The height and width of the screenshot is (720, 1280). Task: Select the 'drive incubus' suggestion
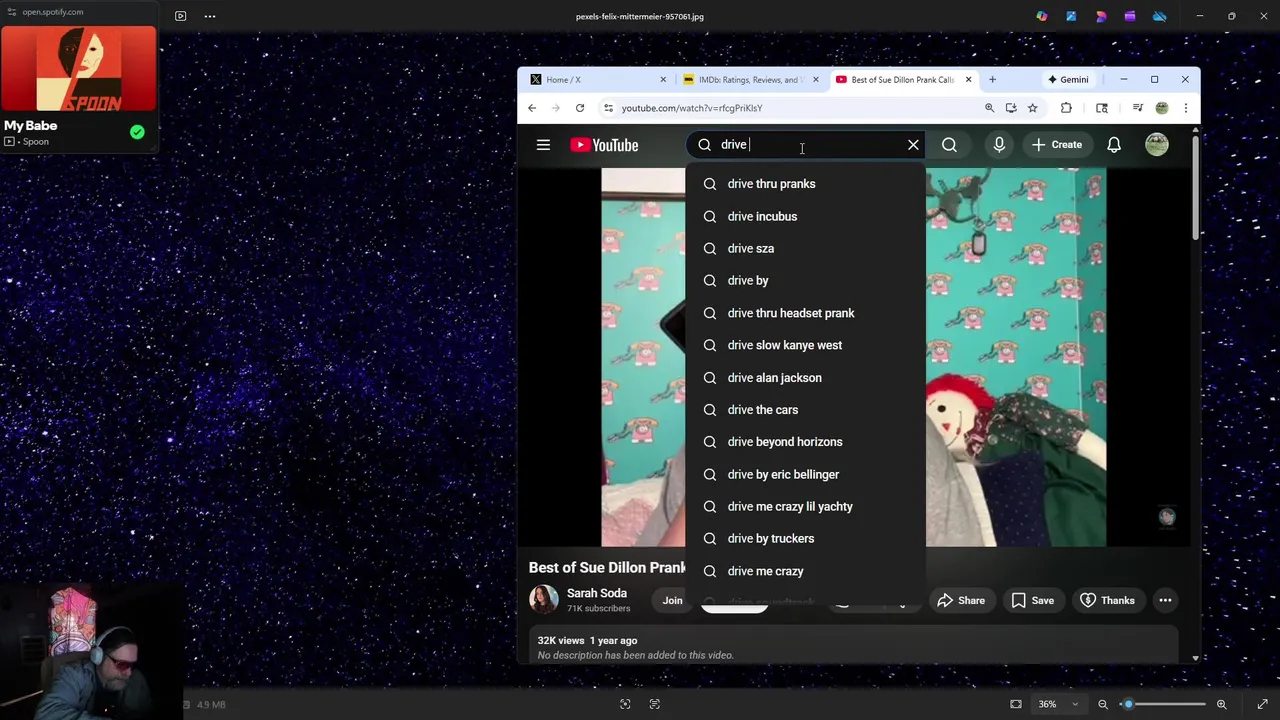pyautogui.click(x=806, y=216)
